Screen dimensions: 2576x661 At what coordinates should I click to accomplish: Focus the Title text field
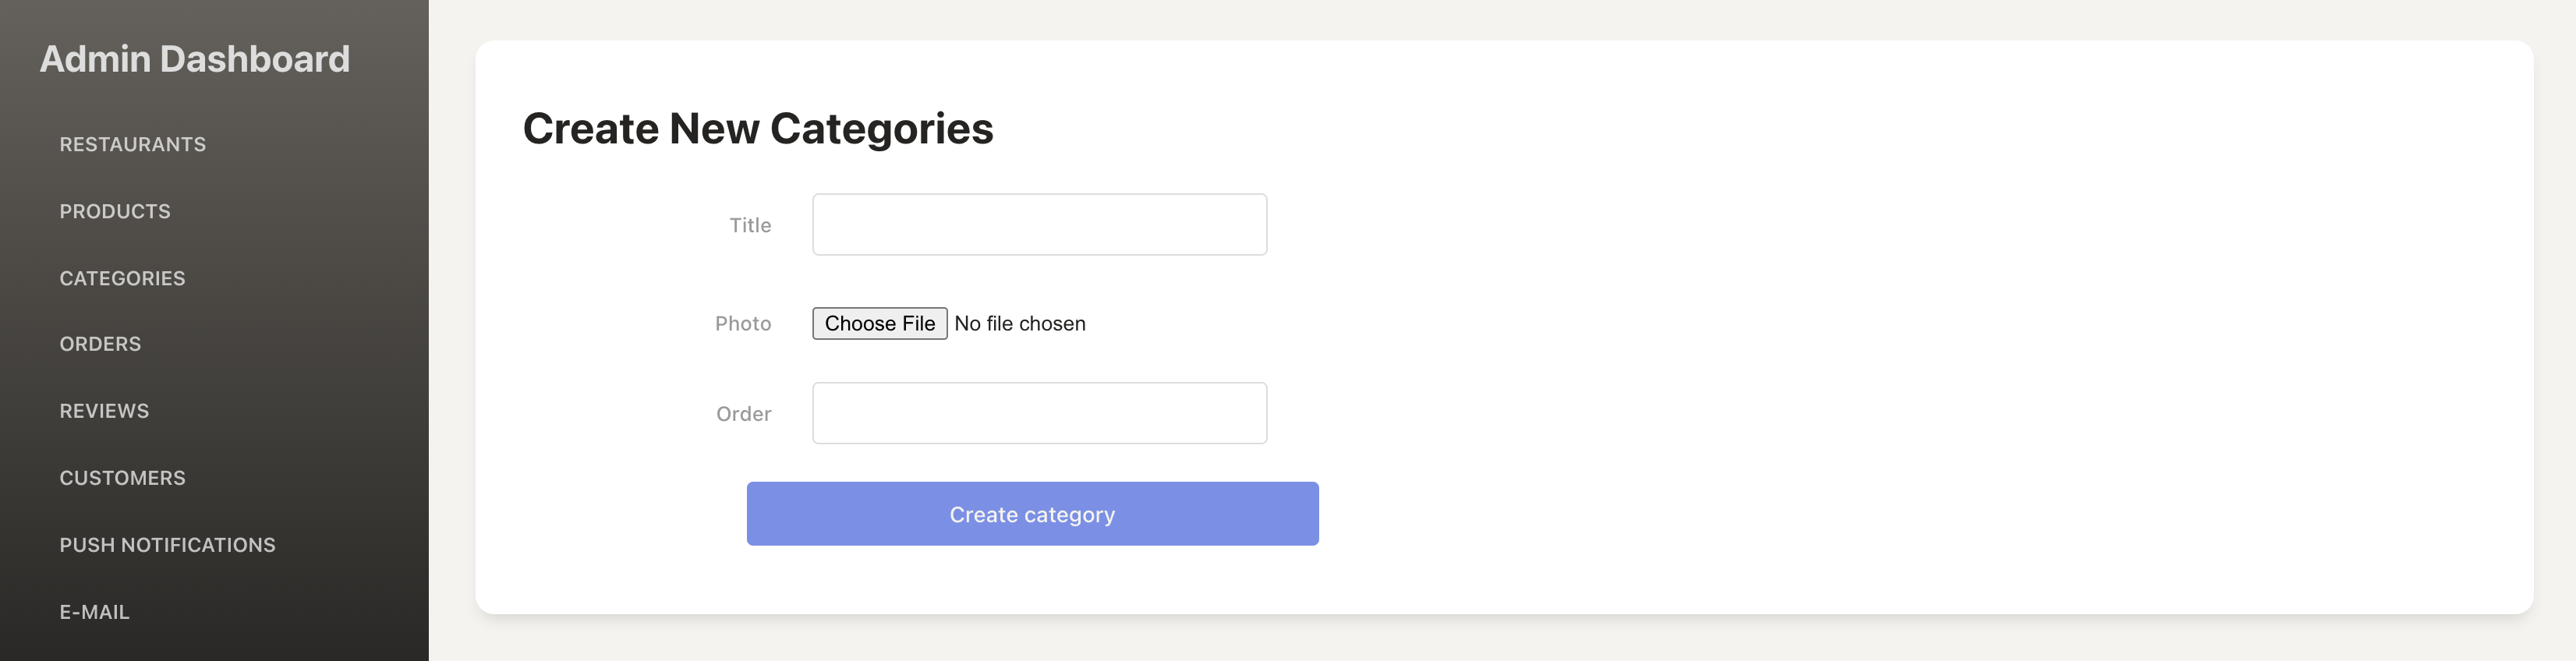[x=1039, y=225]
